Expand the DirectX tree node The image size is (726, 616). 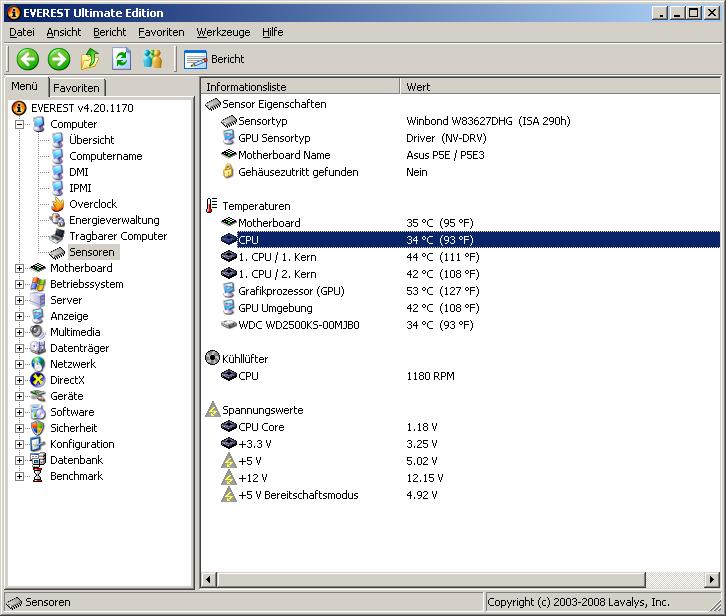(x=19, y=380)
